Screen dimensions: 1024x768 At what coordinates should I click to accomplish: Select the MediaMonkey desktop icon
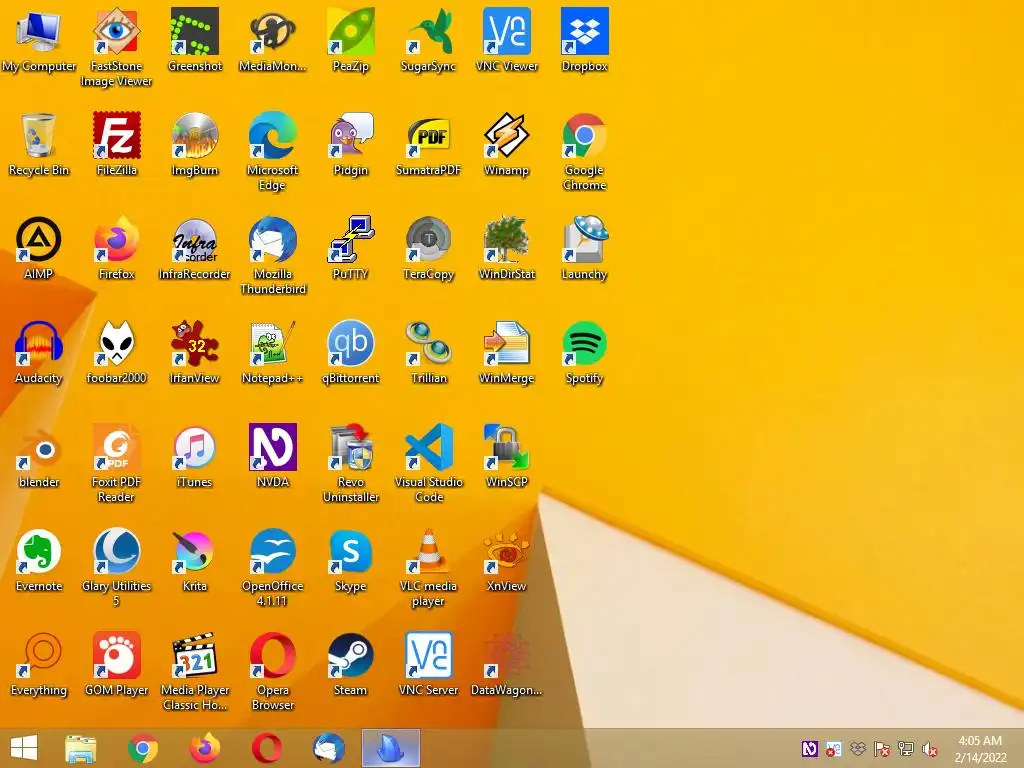[272, 31]
